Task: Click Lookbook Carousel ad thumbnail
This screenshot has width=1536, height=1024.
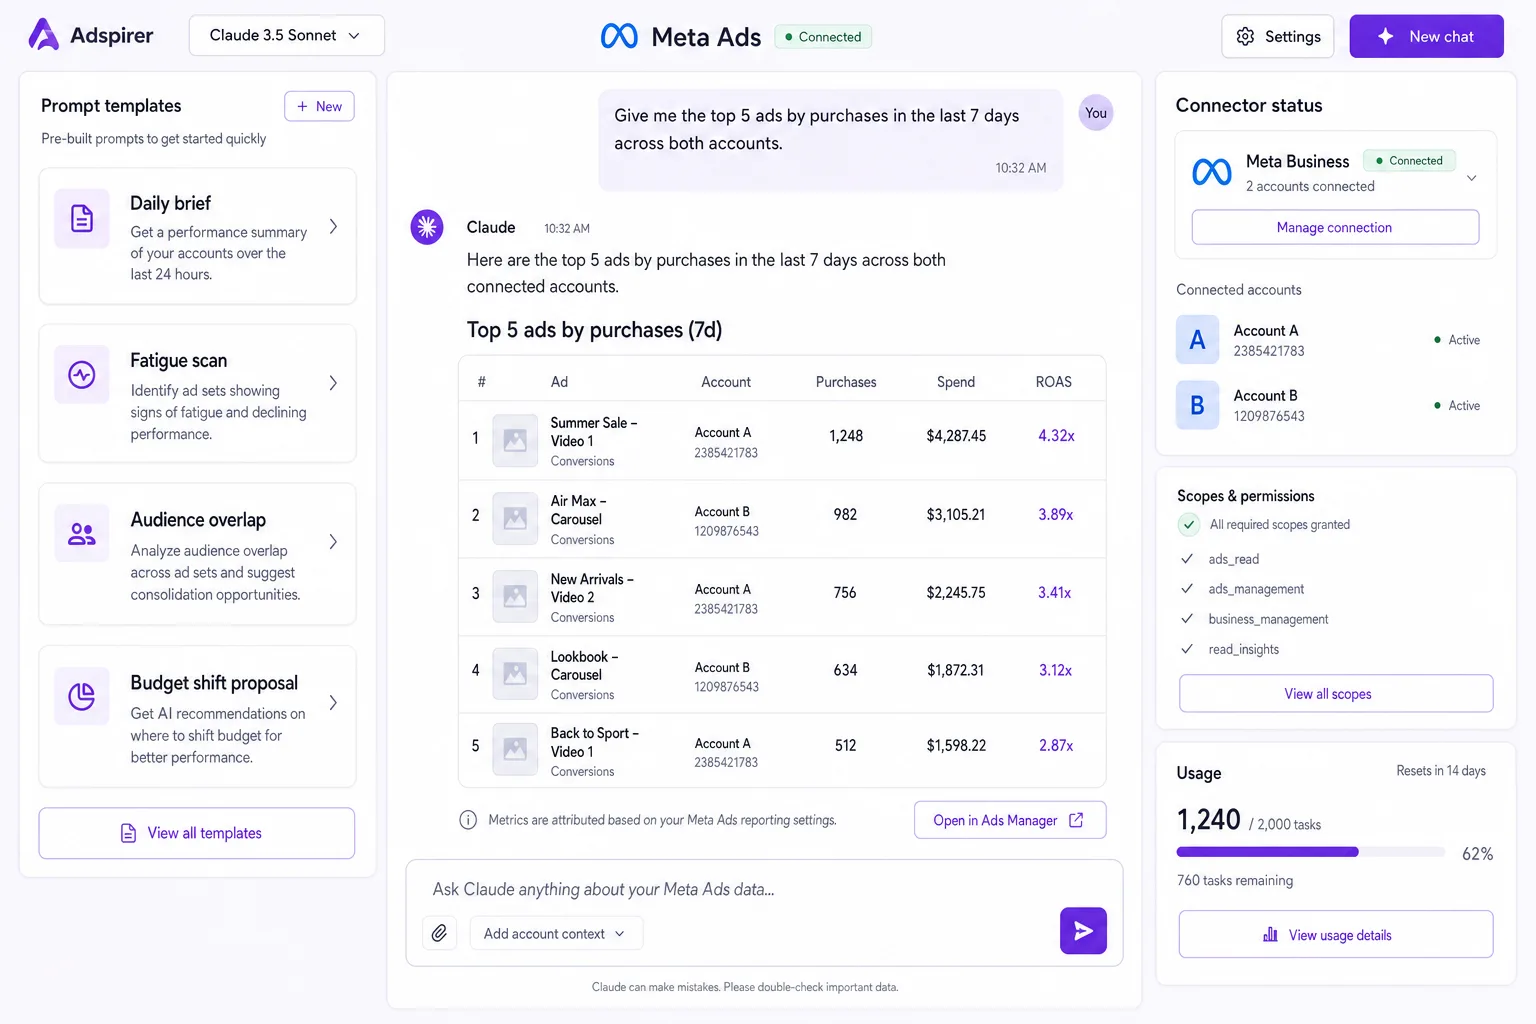Action: (515, 674)
